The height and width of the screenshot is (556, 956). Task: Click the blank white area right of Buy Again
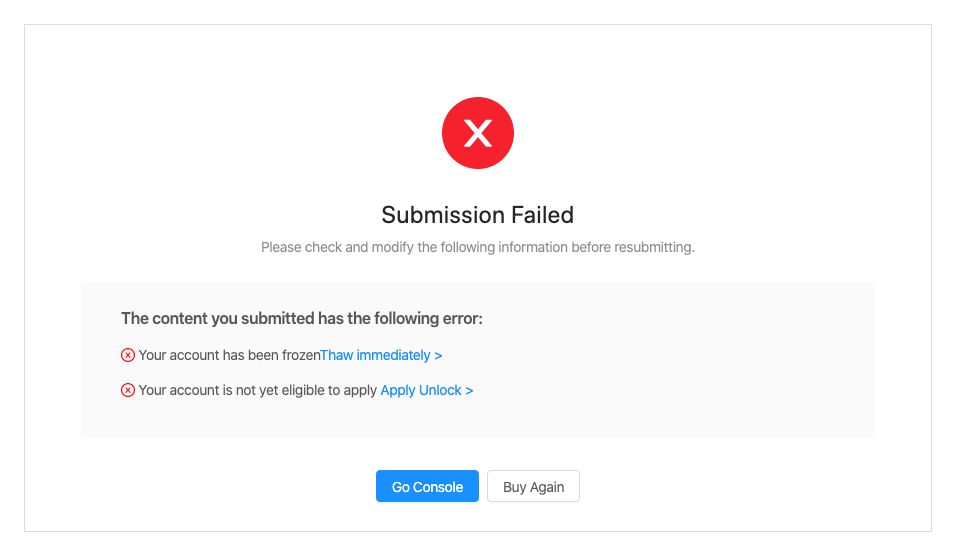[750, 487]
